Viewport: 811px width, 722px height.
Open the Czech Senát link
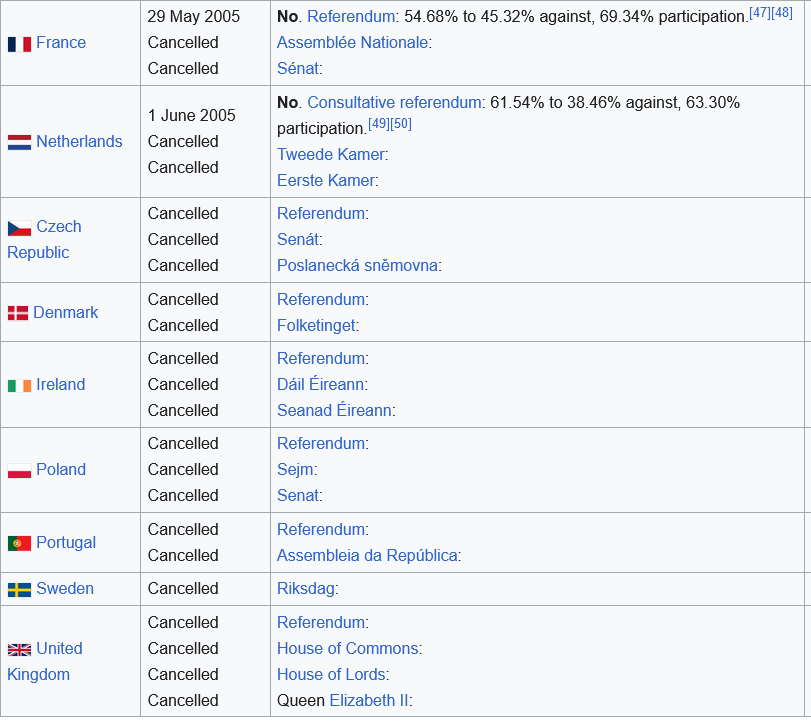click(x=298, y=239)
